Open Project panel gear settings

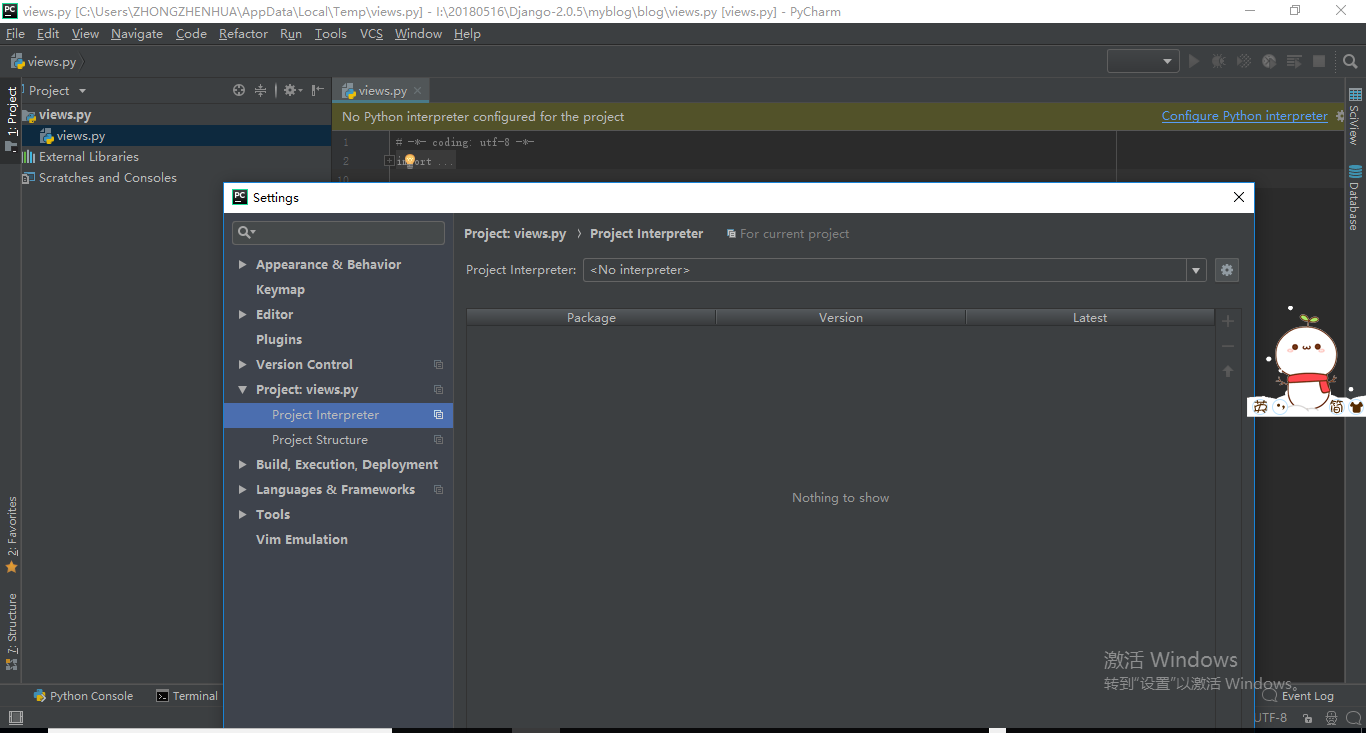(x=291, y=90)
